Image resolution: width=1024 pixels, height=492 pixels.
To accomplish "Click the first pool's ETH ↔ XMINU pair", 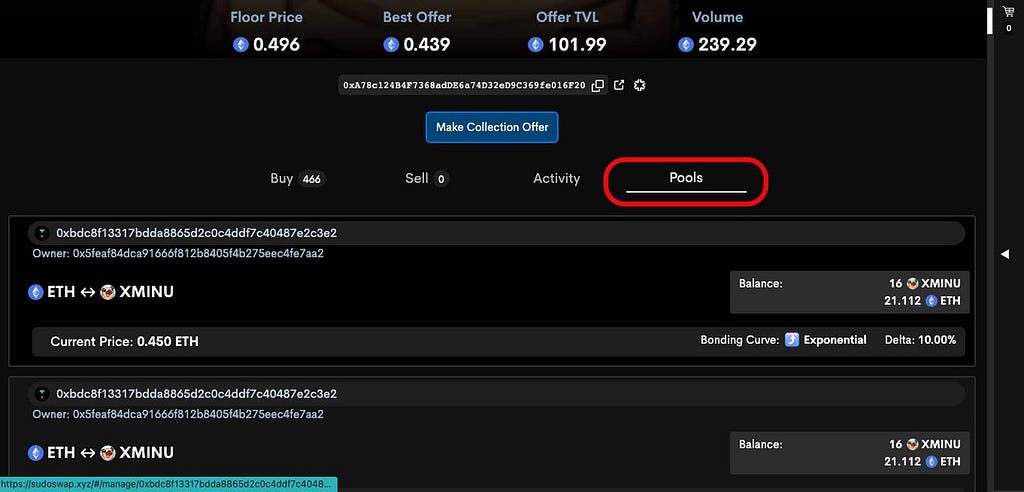I will (101, 292).
